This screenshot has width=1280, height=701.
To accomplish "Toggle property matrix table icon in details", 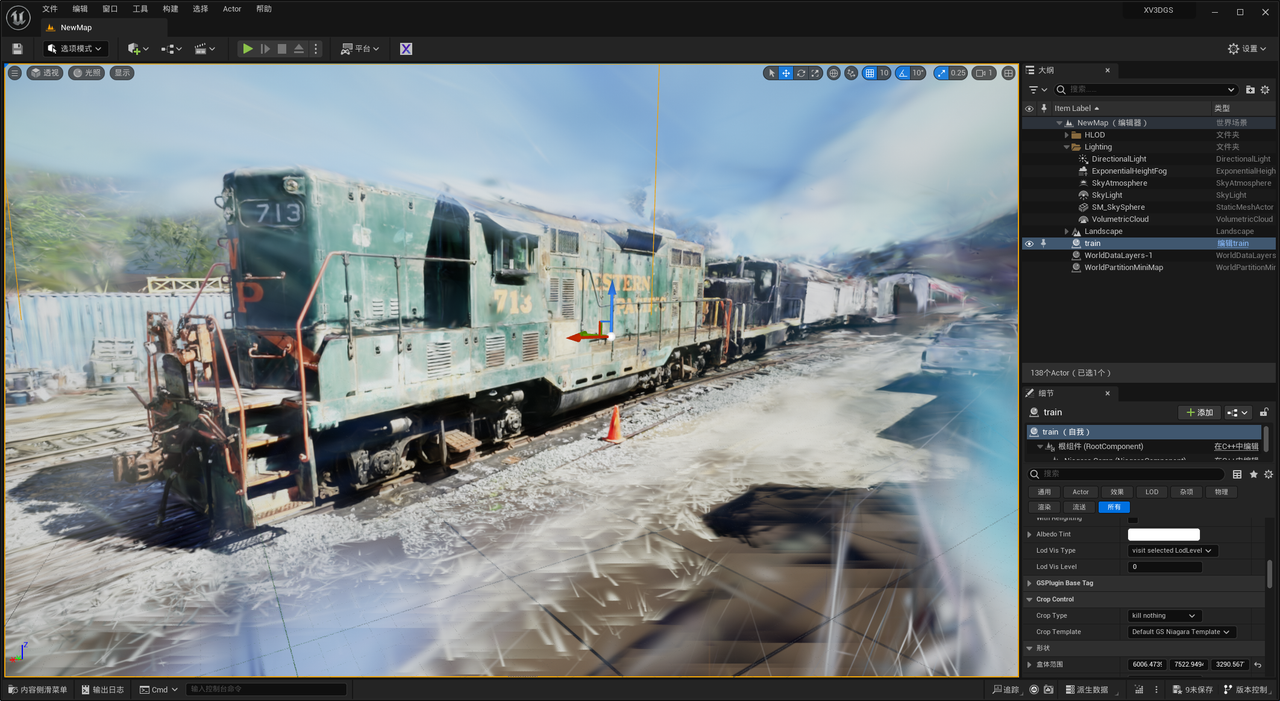I will tap(1237, 474).
